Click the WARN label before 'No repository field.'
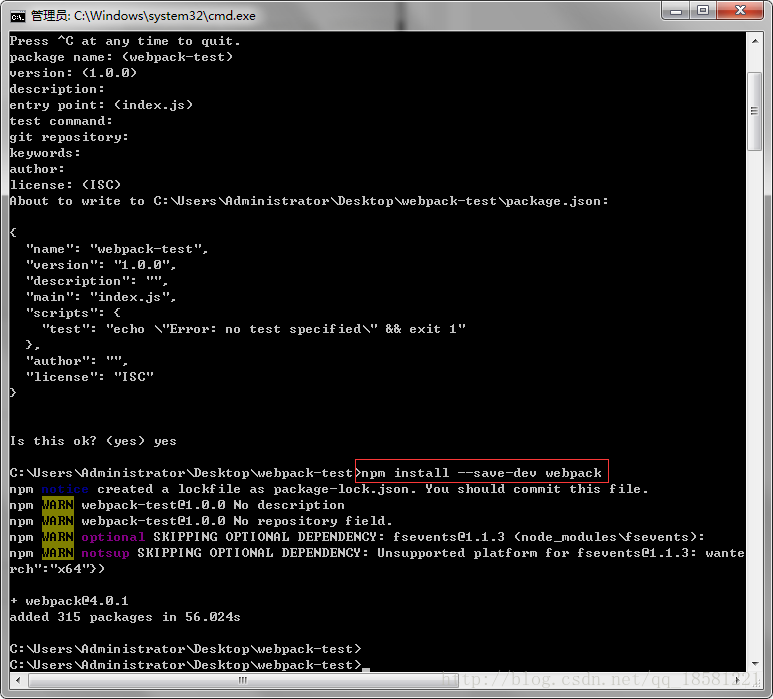Image resolution: width=773 pixels, height=699 pixels. point(58,521)
